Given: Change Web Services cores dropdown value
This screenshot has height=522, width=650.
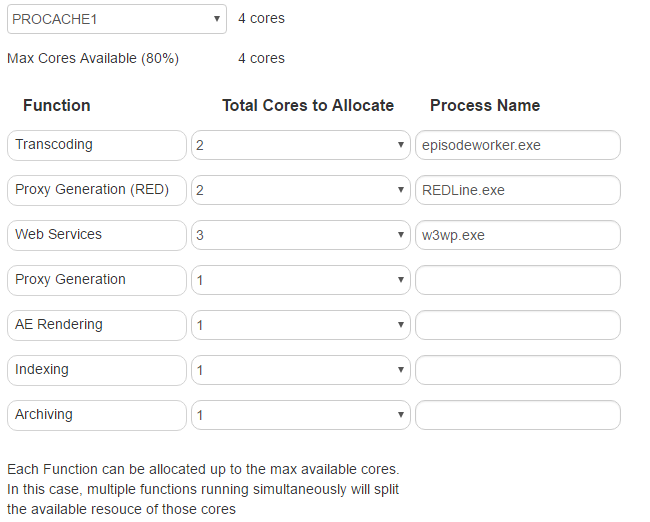Looking at the screenshot, I should [x=301, y=235].
